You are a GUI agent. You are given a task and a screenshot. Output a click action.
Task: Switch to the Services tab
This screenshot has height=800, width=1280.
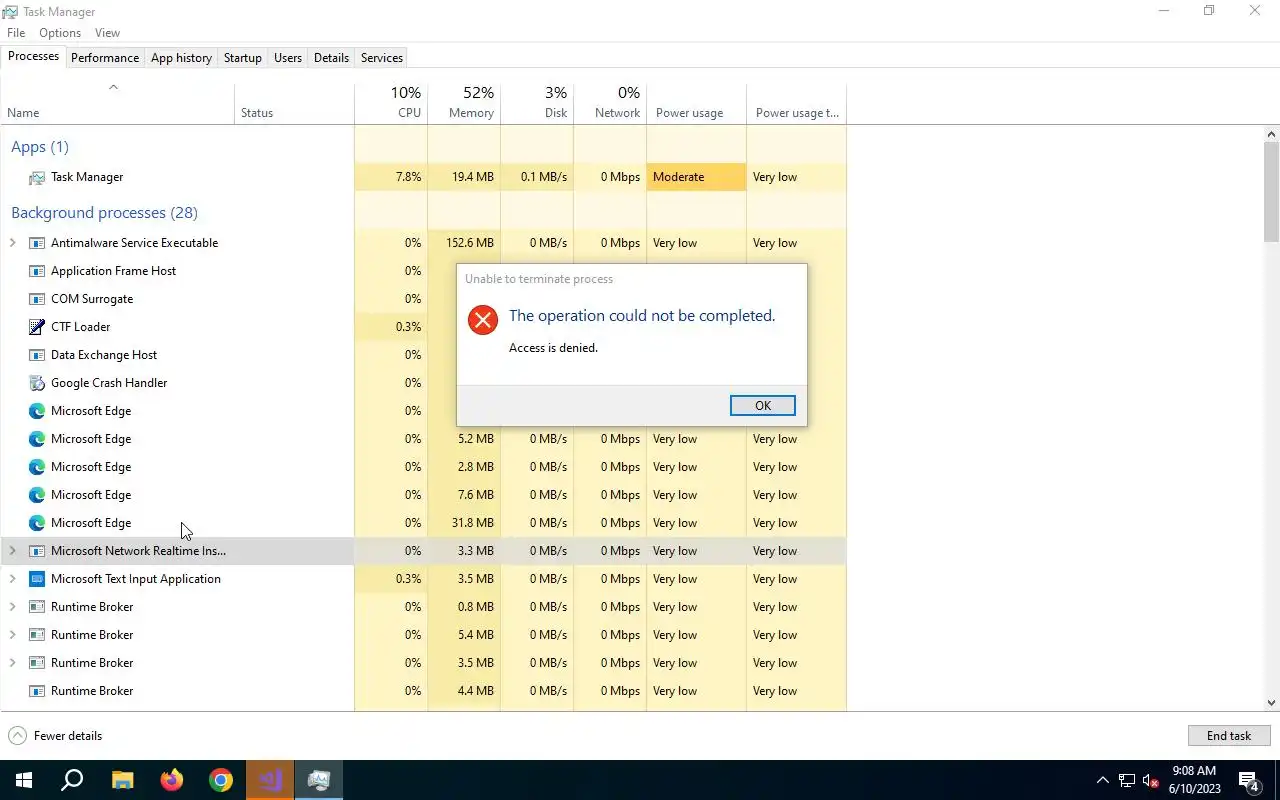pyautogui.click(x=382, y=58)
